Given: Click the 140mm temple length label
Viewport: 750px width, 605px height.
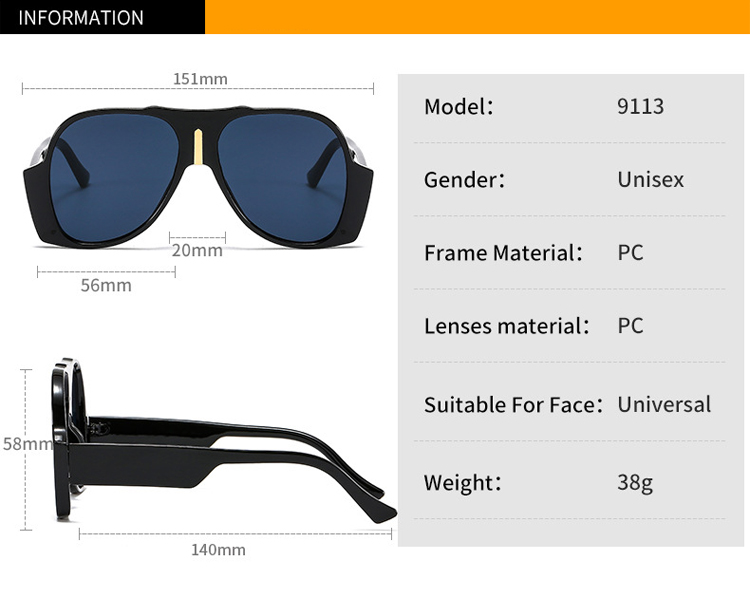Looking at the screenshot, I should point(218,550).
